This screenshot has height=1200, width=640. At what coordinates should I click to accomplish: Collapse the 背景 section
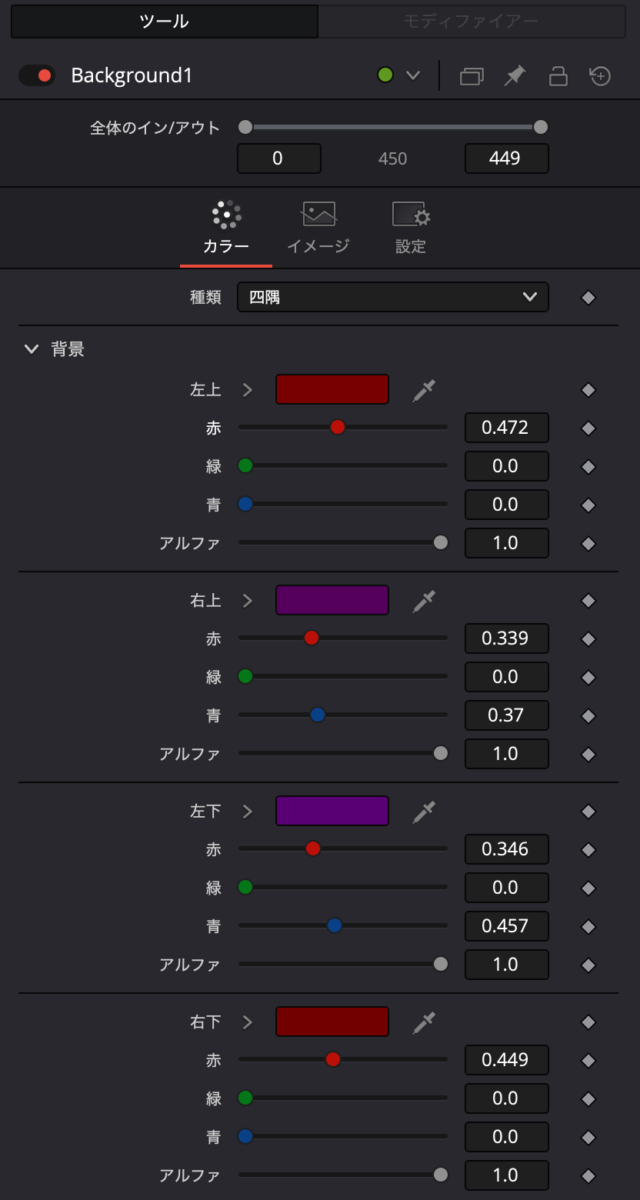click(x=30, y=350)
